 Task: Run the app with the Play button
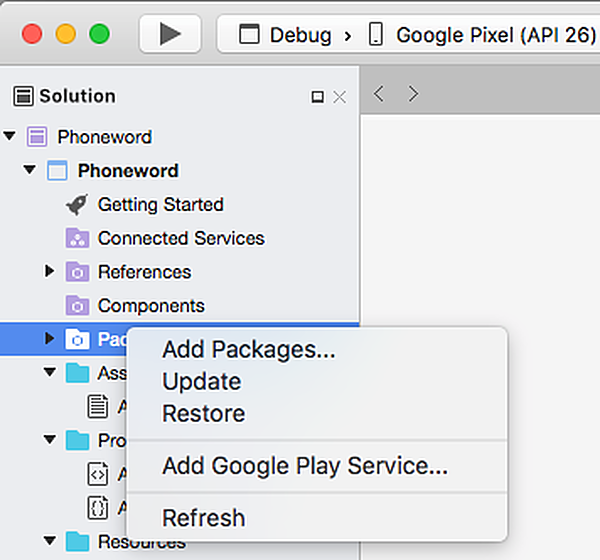(170, 34)
